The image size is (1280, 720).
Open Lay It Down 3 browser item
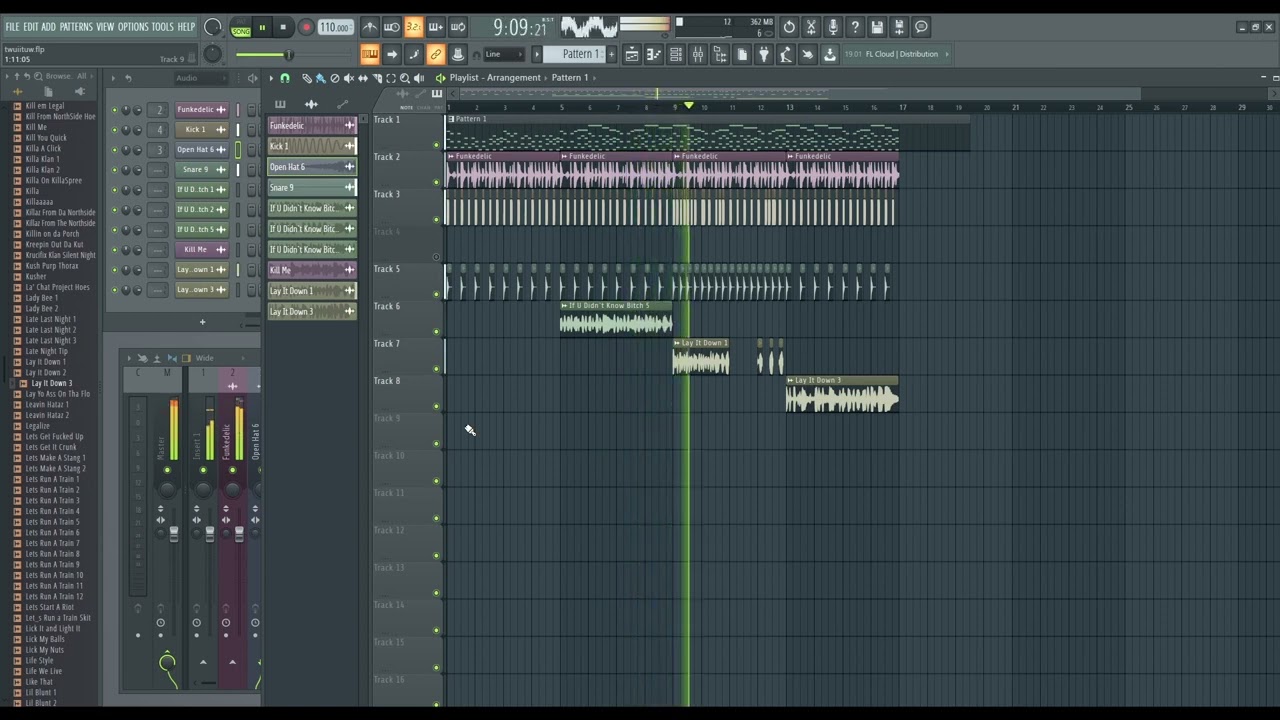pyautogui.click(x=51, y=383)
